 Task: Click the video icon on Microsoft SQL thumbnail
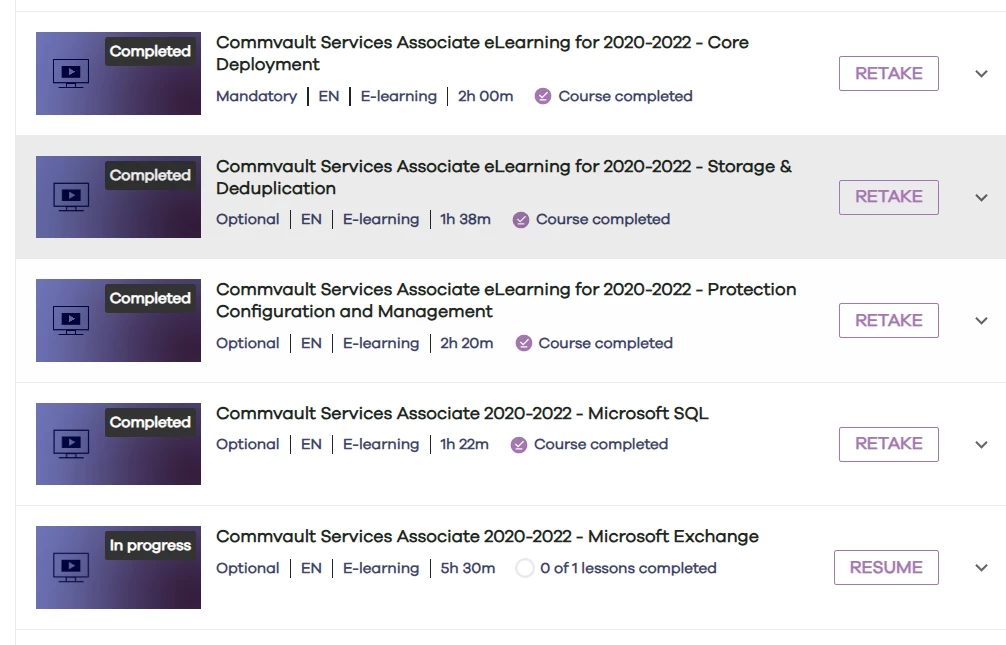click(x=71, y=444)
